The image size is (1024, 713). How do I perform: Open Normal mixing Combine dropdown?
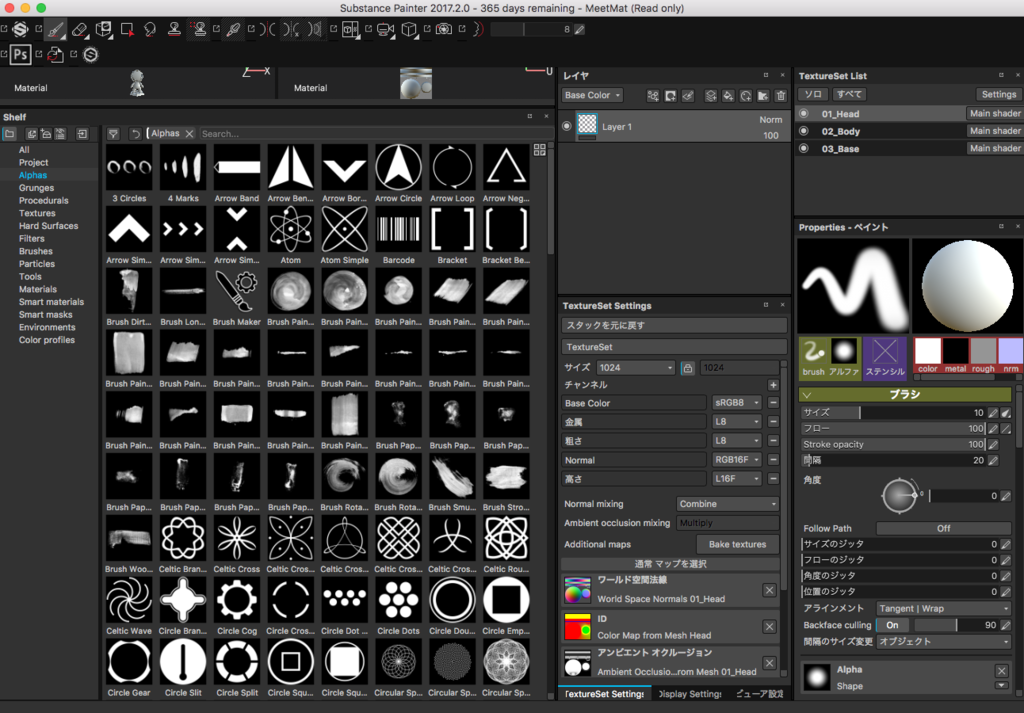(x=728, y=504)
